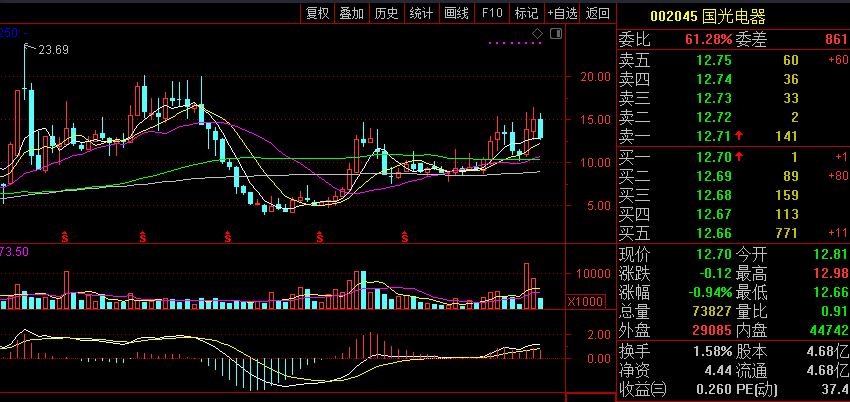Click the 委比 value 61.28%
This screenshot has height=402, width=850.
(x=709, y=39)
